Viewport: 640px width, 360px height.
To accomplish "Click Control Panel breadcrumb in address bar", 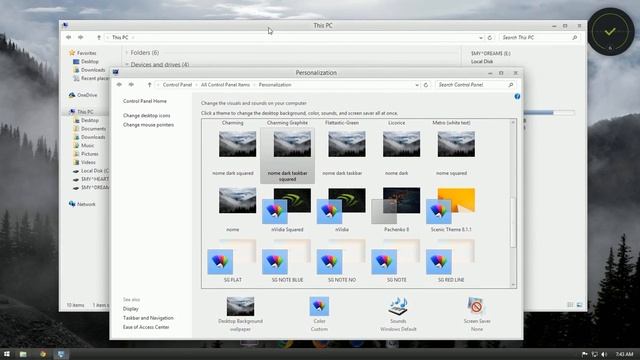I will coord(177,85).
